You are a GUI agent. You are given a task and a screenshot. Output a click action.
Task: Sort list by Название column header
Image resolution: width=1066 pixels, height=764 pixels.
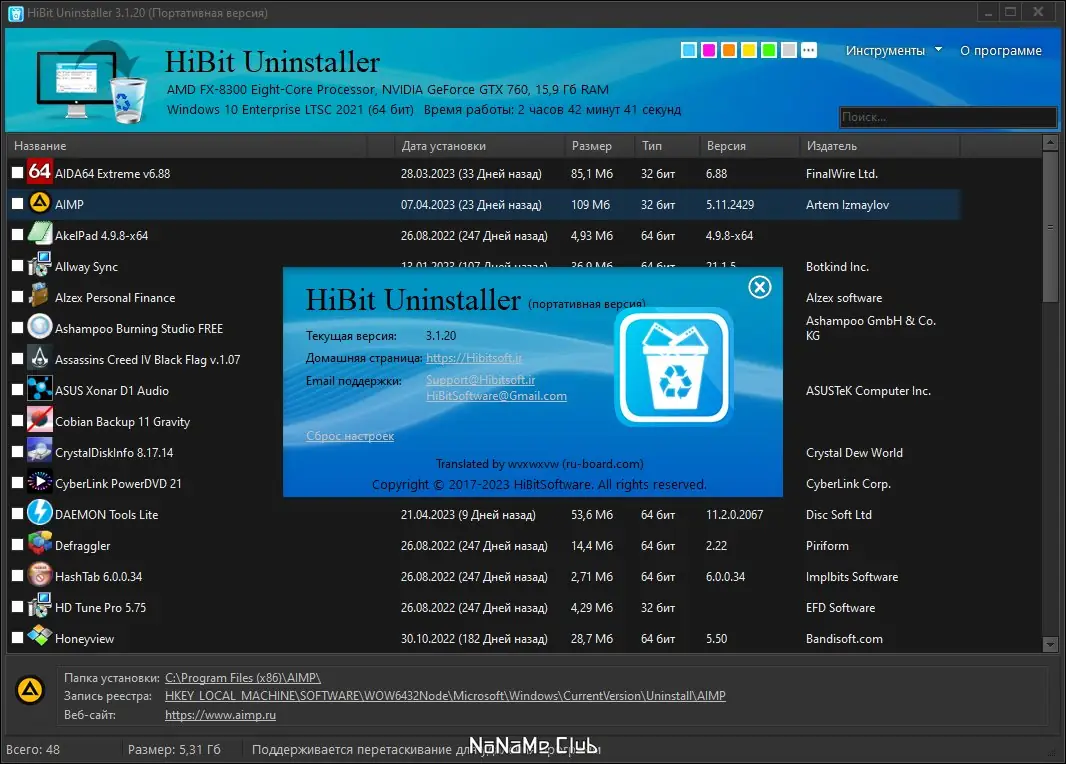[x=187, y=145]
